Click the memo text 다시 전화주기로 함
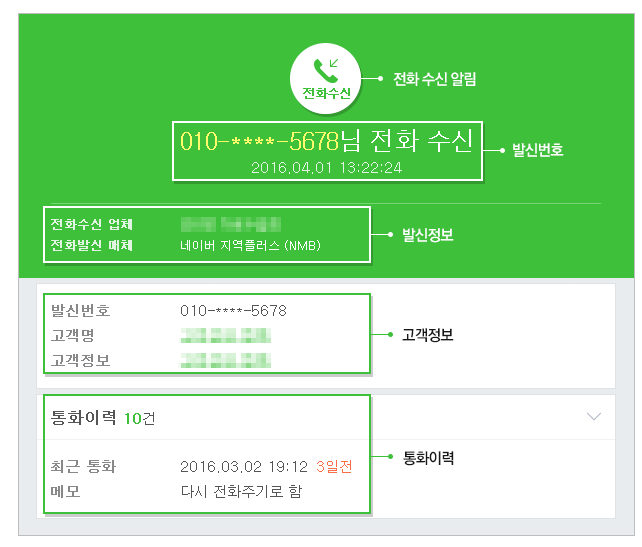Viewport: 642px width, 547px height. (241, 491)
